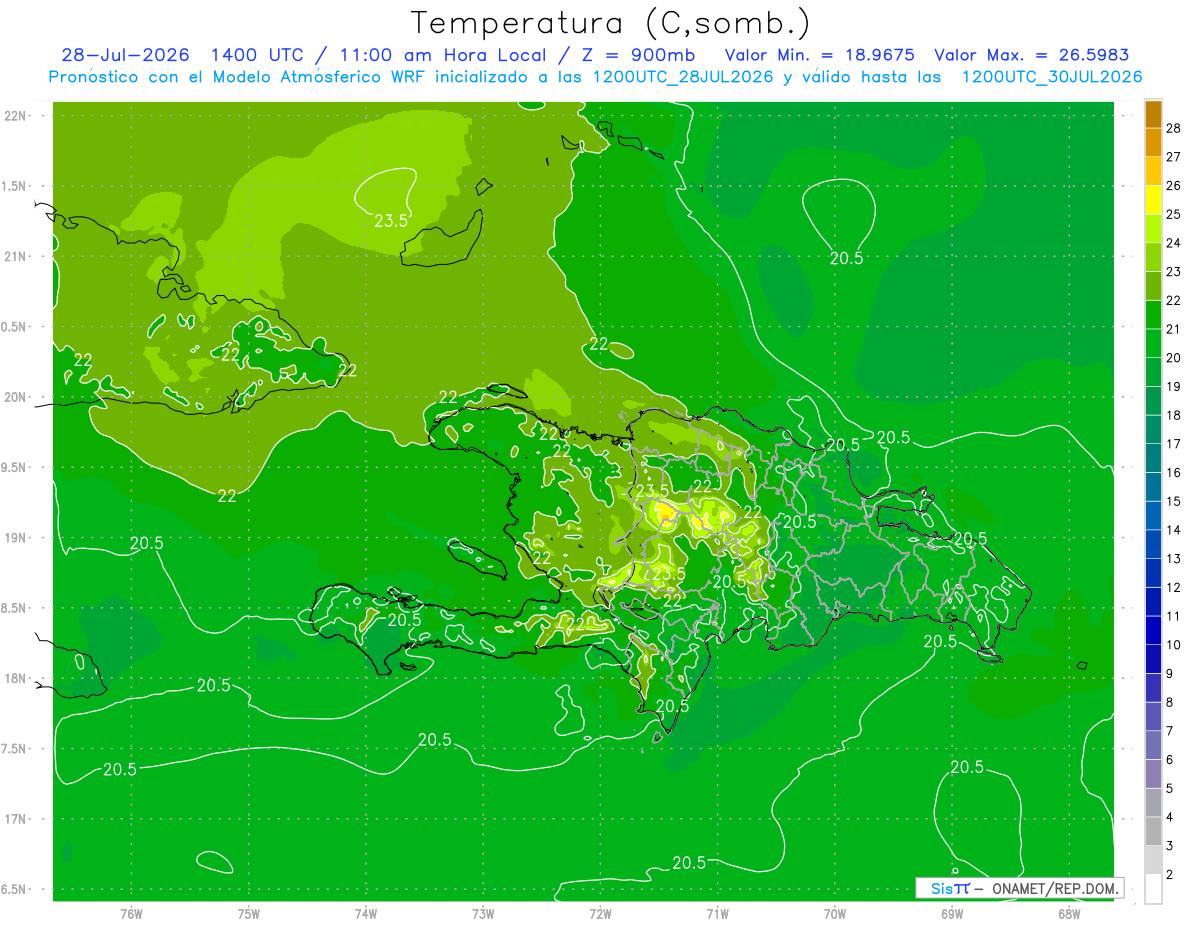Screen dimensions: 1200x927
Task: Click the "74W" longitude axis label
Action: [366, 914]
